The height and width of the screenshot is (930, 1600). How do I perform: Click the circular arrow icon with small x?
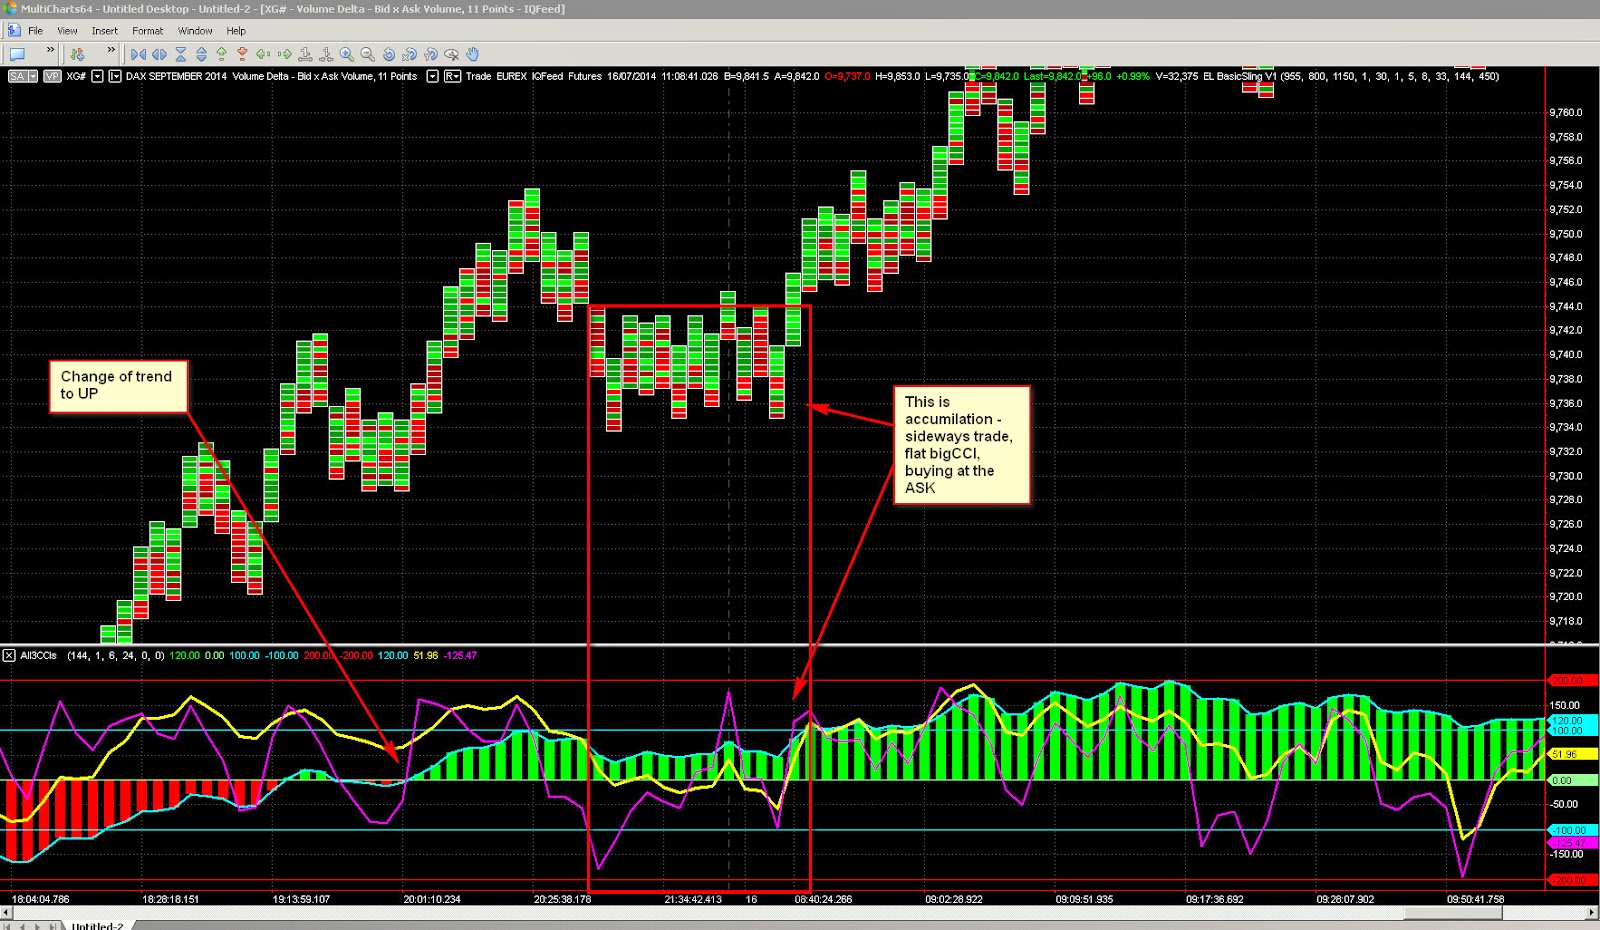[409, 54]
